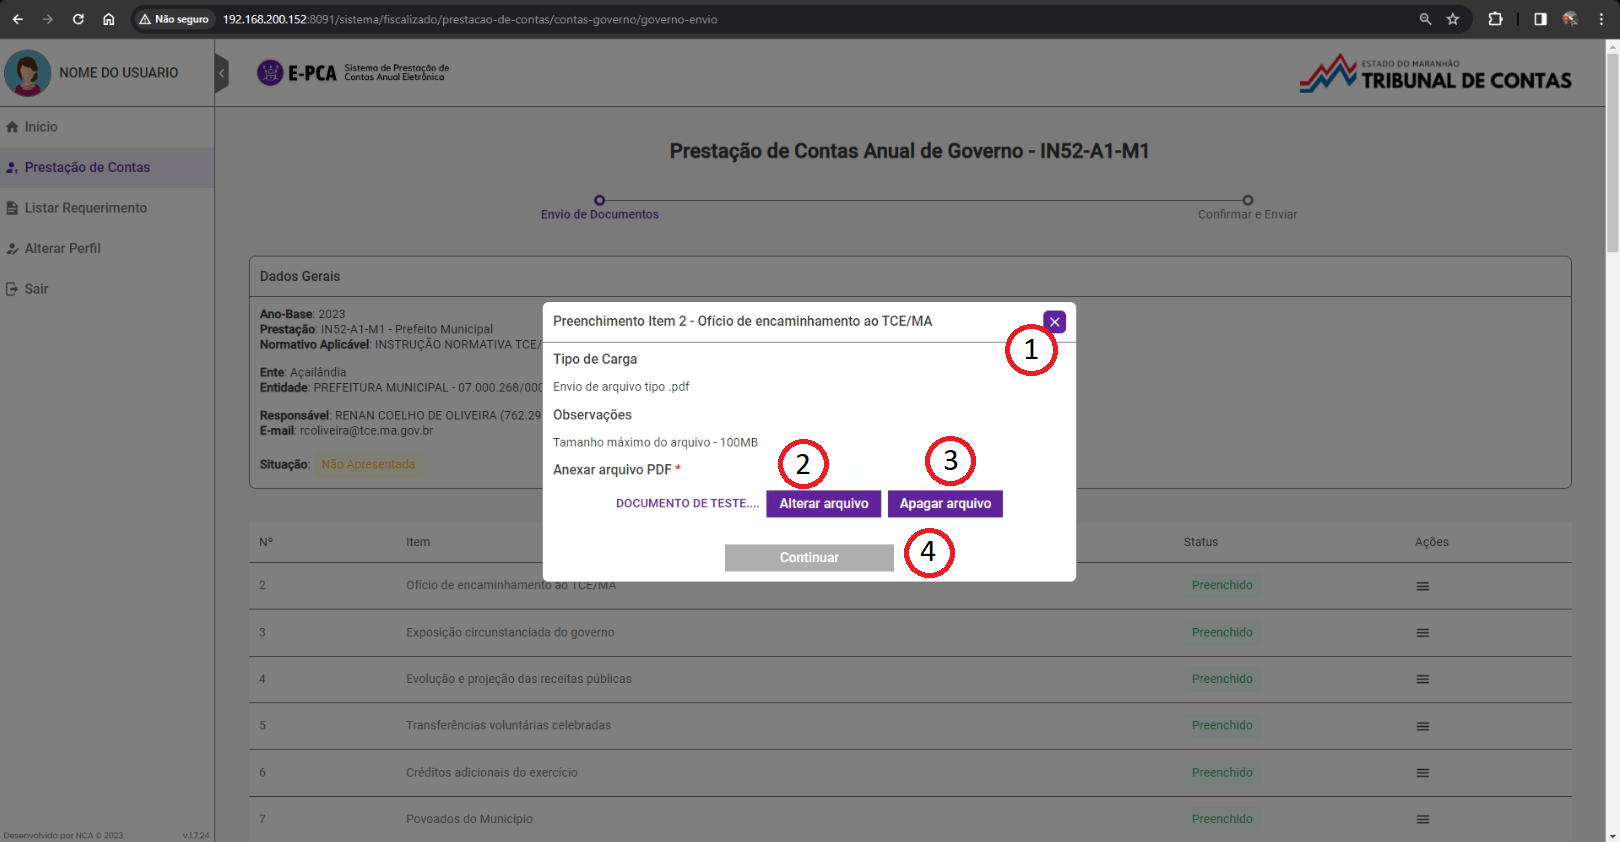Click the Continuar button
This screenshot has height=842, width=1620.
[809, 557]
